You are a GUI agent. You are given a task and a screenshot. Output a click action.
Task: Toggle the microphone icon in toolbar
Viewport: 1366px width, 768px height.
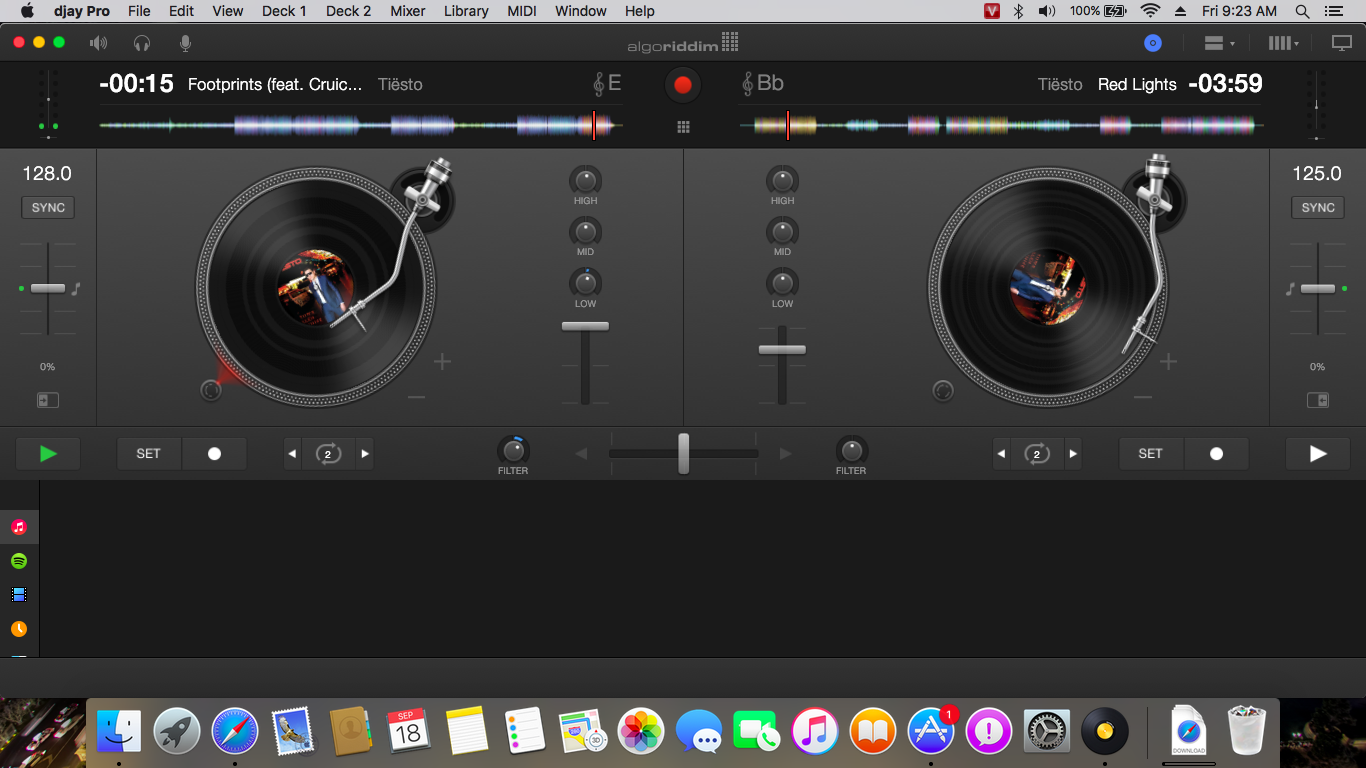pos(185,43)
